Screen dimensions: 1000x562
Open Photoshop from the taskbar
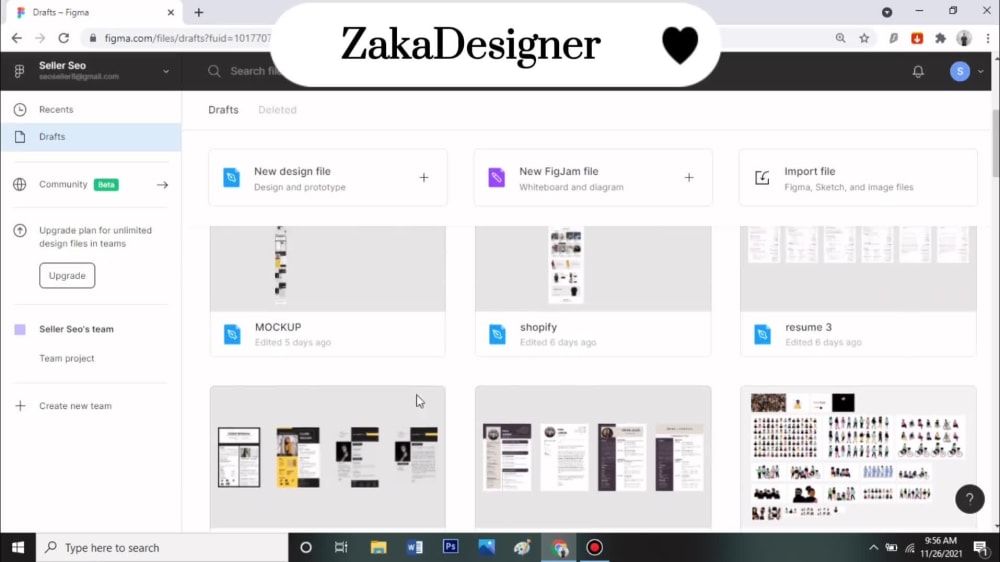click(x=450, y=547)
